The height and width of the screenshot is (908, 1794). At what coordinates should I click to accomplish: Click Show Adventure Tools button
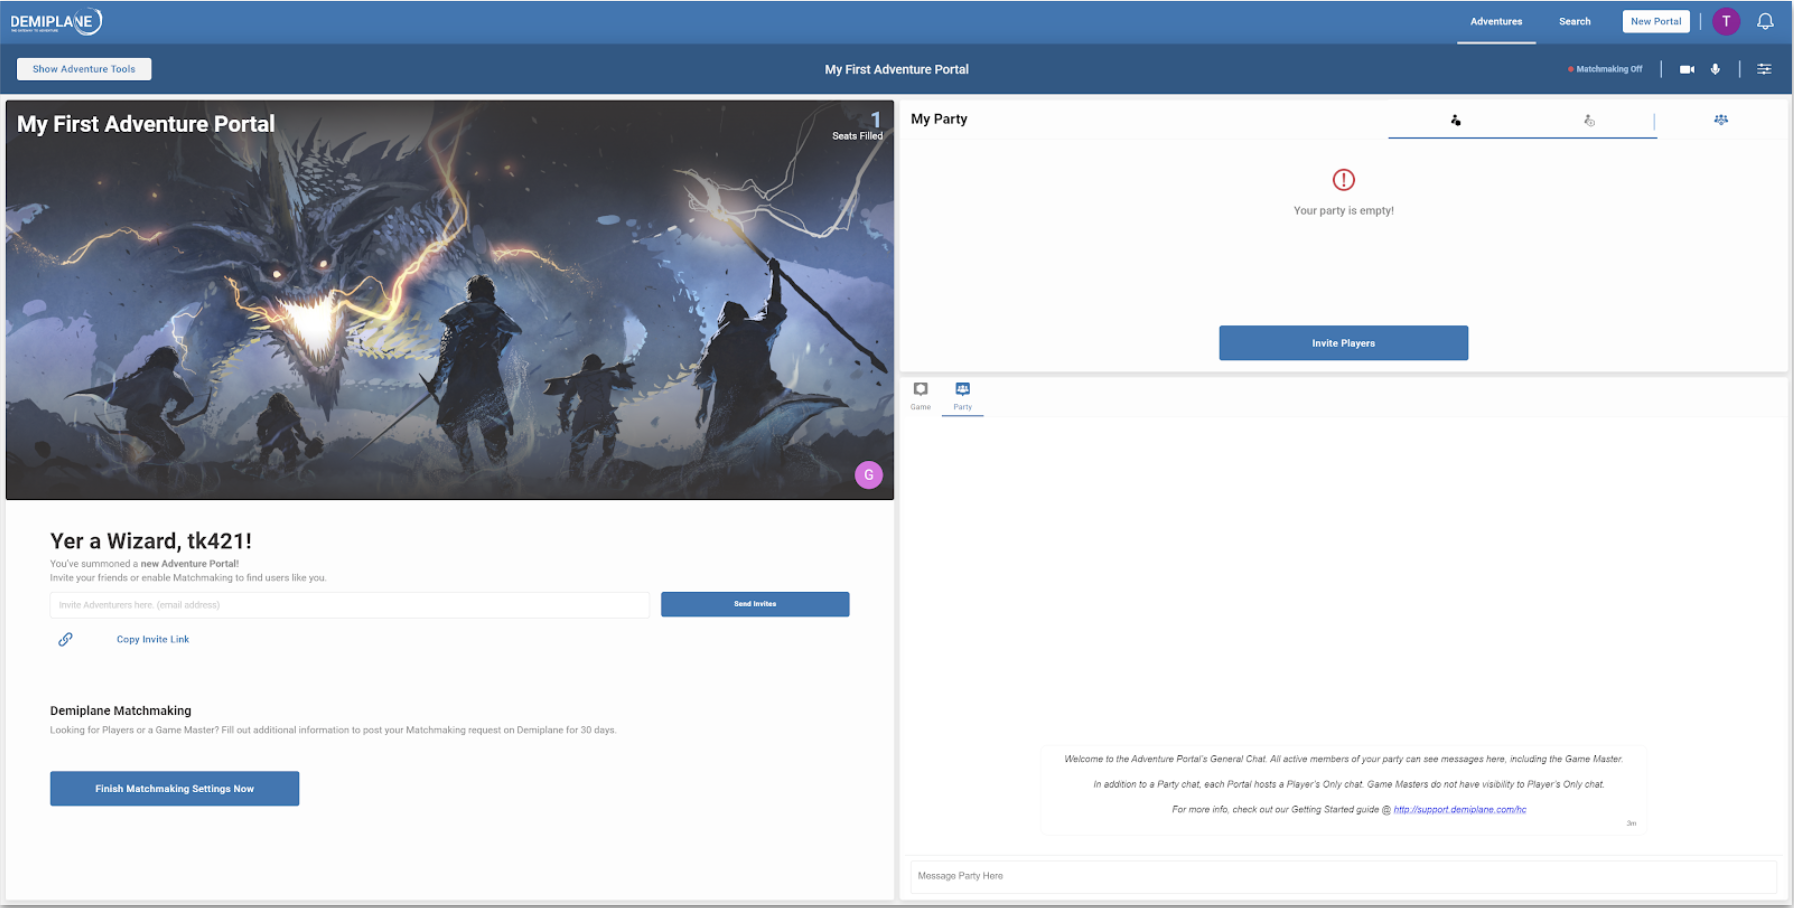(x=84, y=69)
